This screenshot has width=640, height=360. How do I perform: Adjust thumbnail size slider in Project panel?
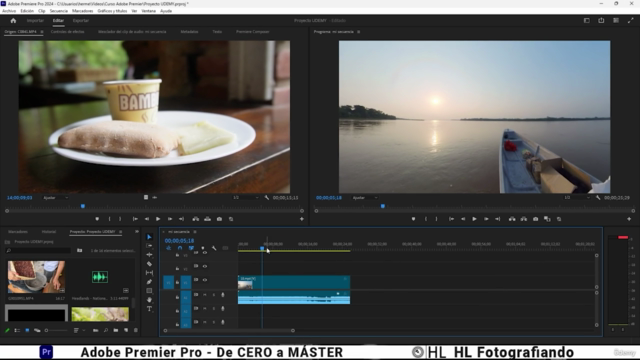[57, 330]
